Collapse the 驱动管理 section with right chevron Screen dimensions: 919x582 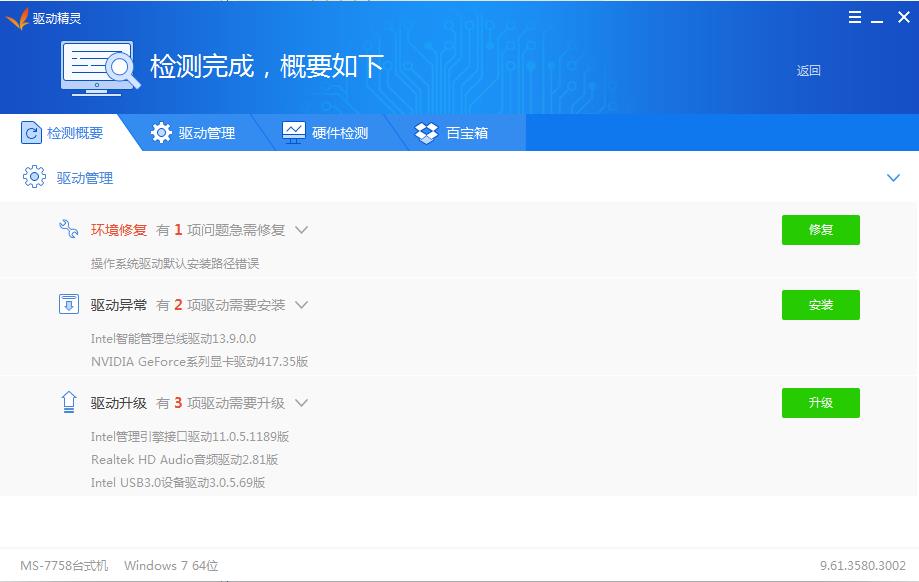pyautogui.click(x=893, y=178)
